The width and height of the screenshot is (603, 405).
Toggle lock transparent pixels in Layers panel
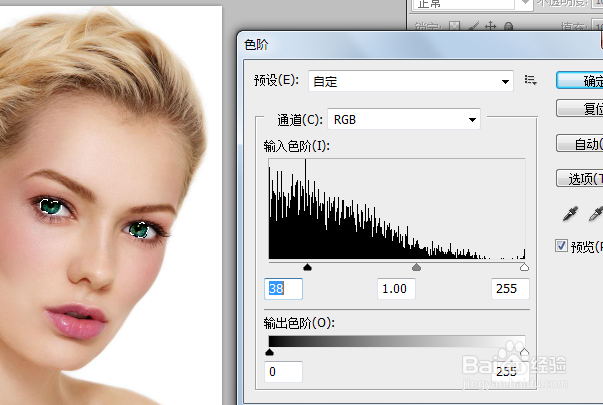455,27
